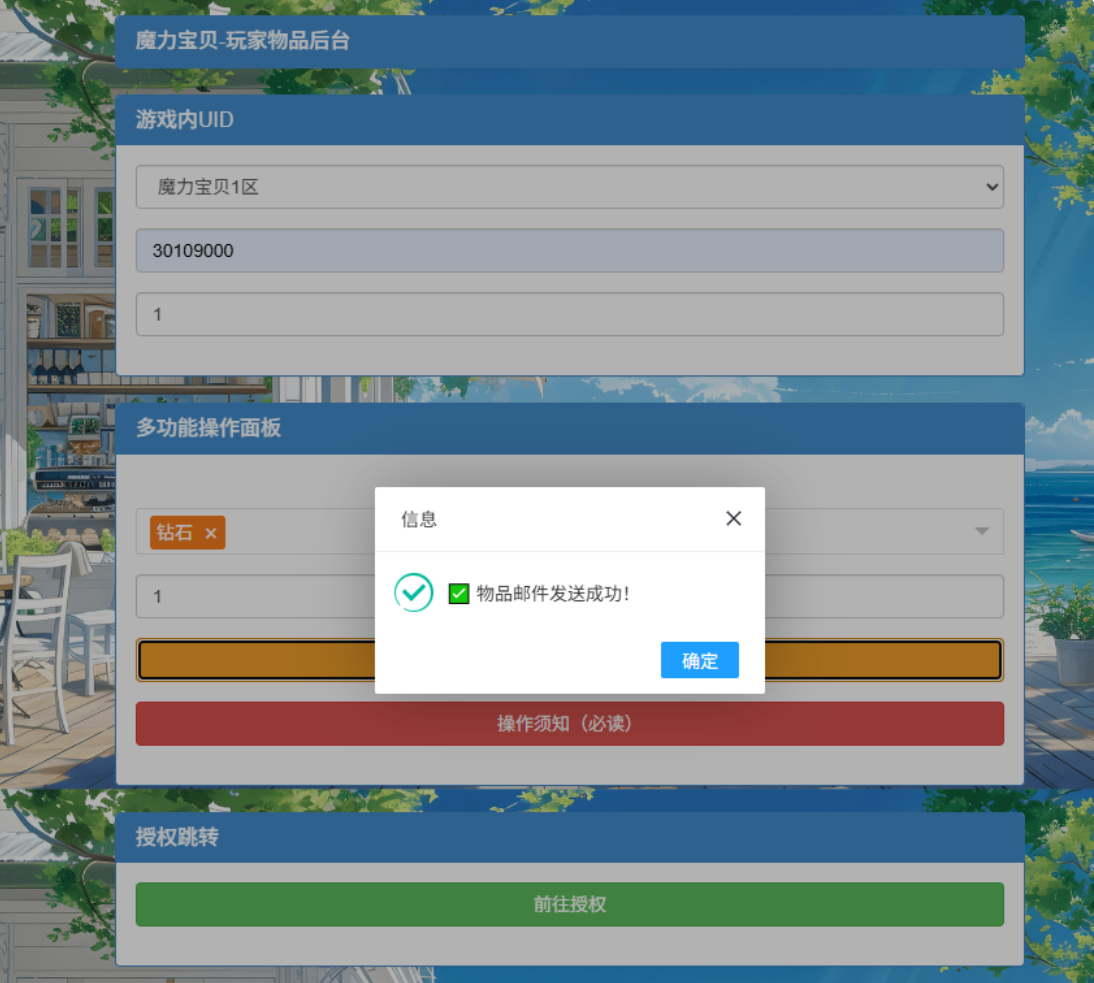Click the 信息 dialog title text
1094x983 pixels.
(x=419, y=519)
